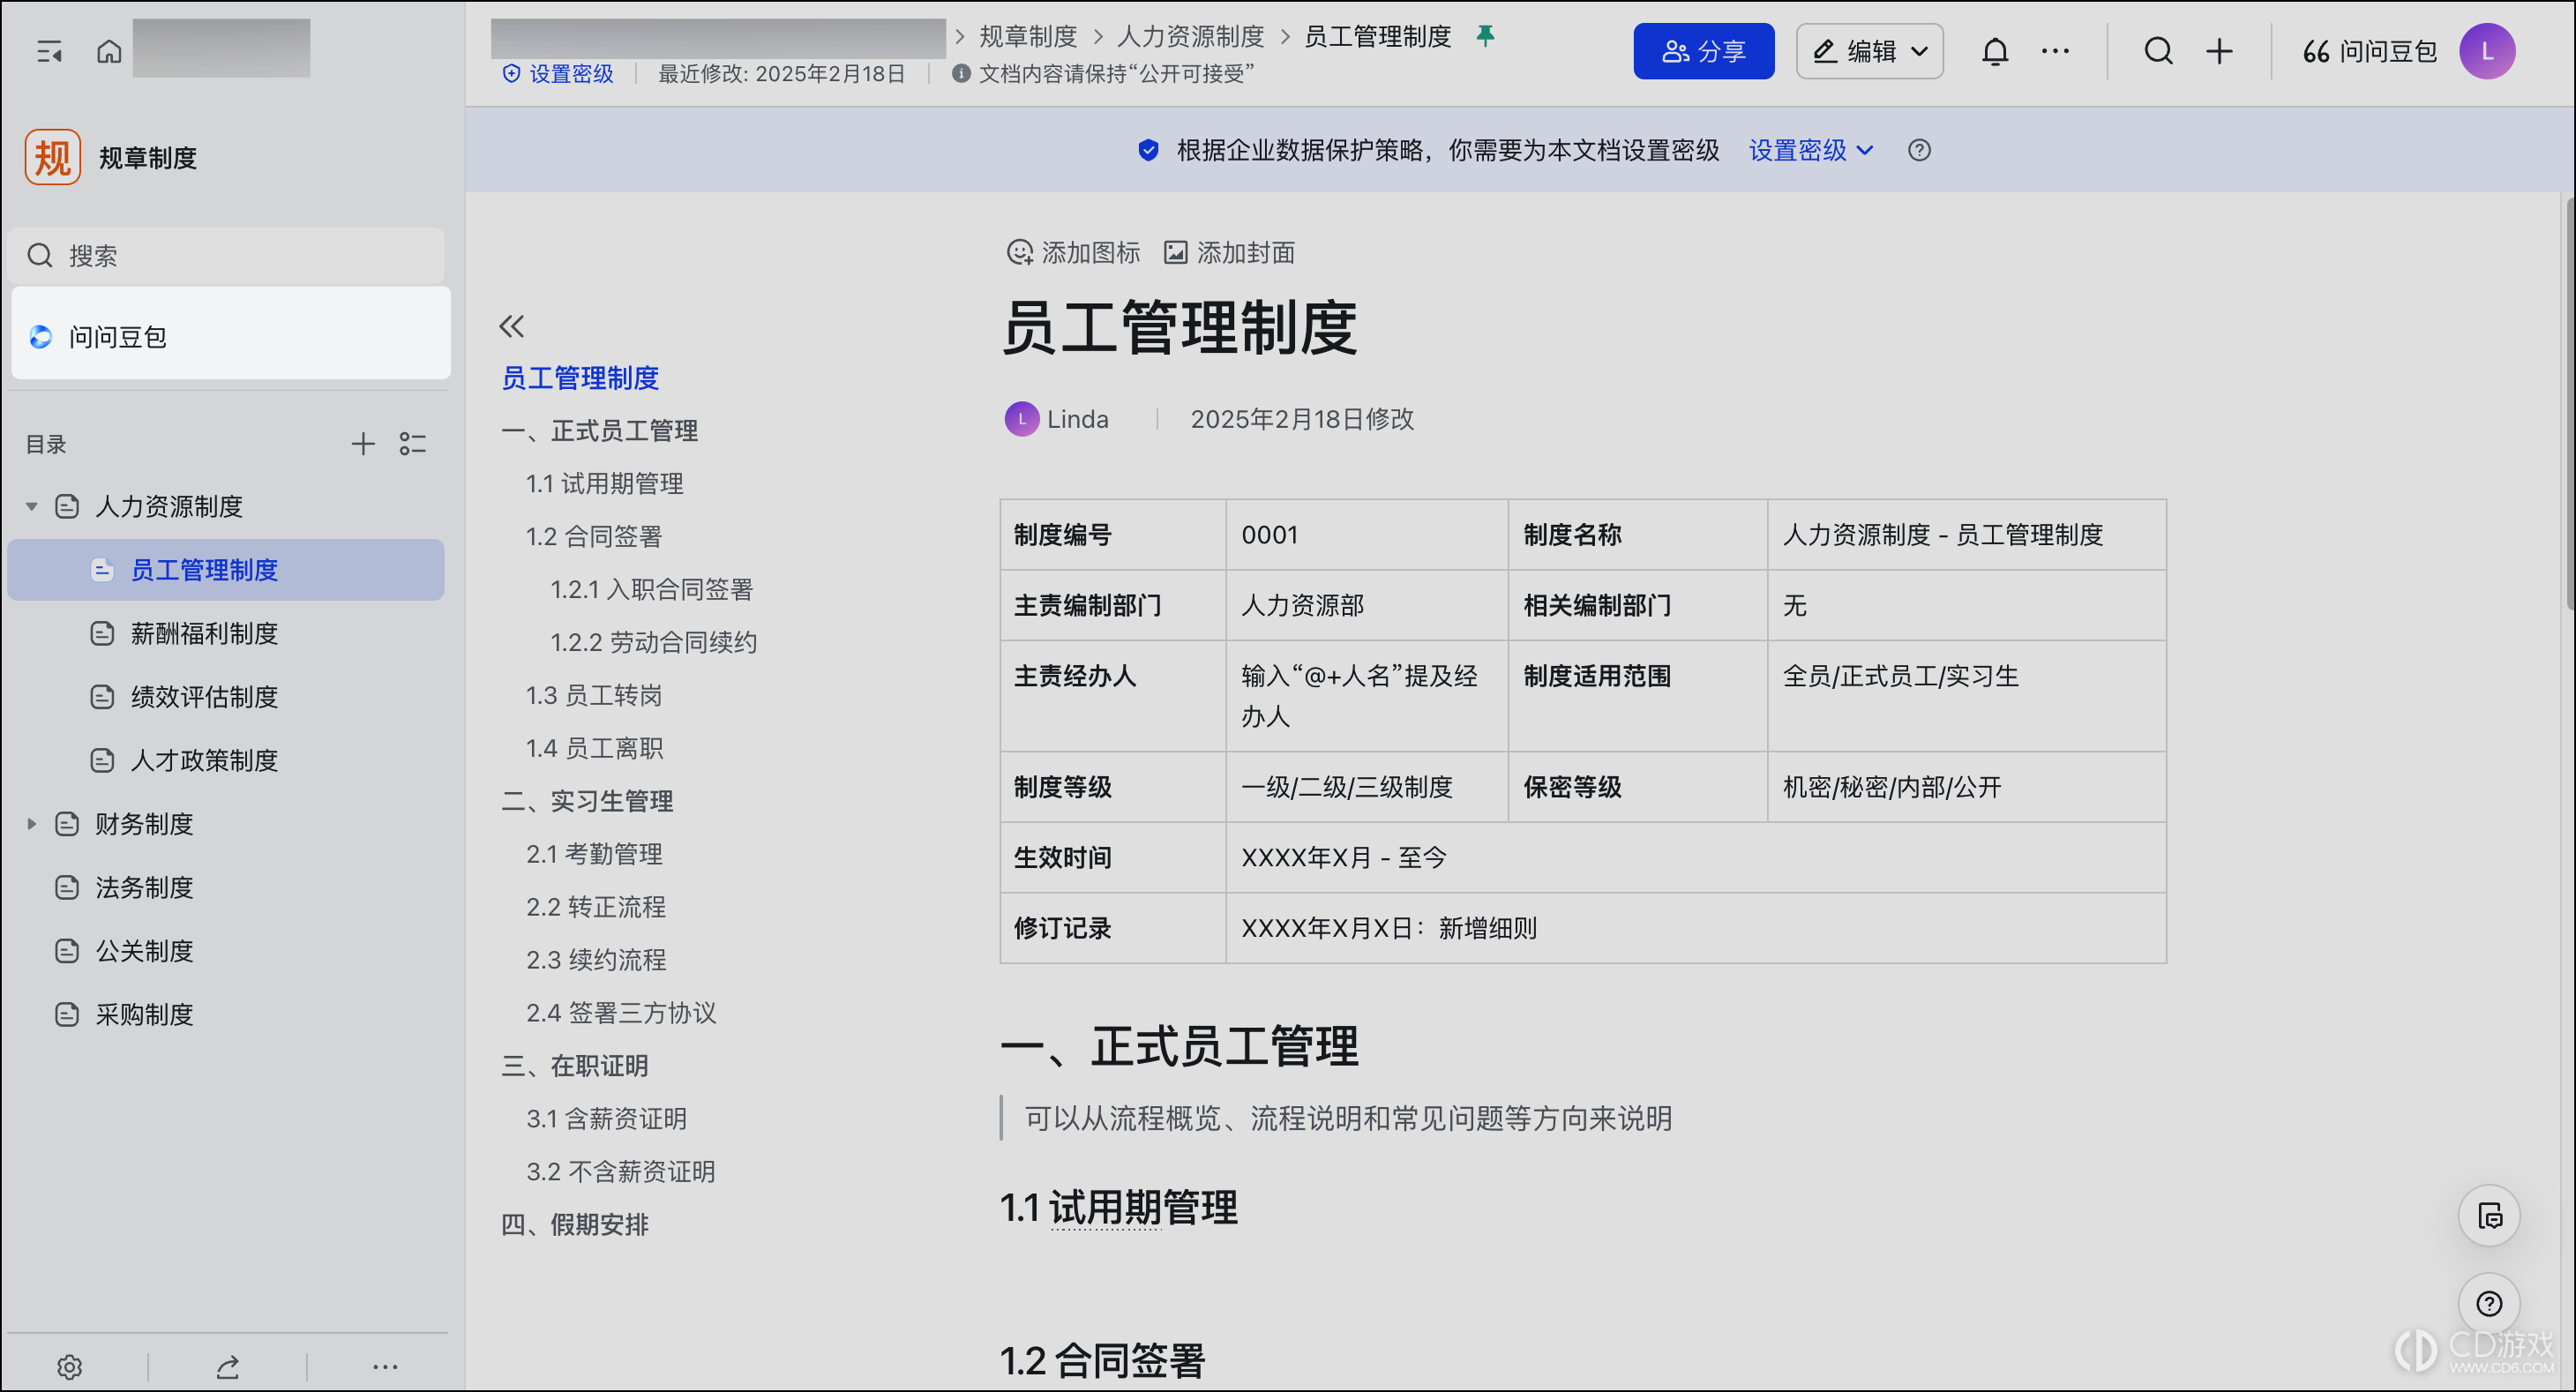Image resolution: width=2576 pixels, height=1392 pixels.
Task: Open the user avatar L in the header
Action: 2487,51
